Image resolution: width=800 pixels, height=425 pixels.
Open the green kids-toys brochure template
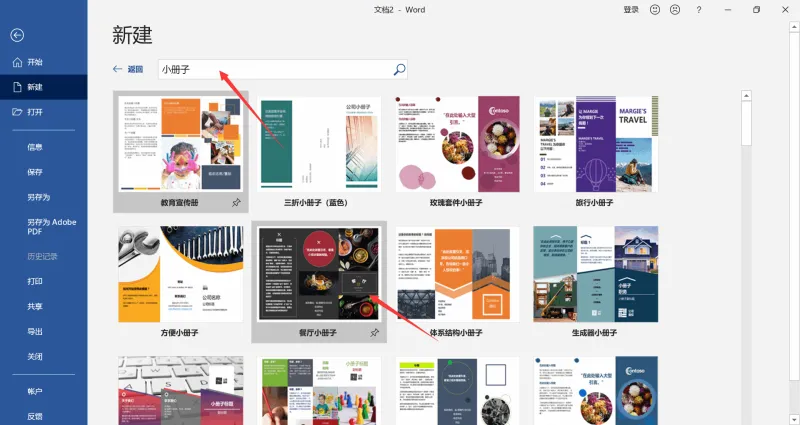pos(319,390)
